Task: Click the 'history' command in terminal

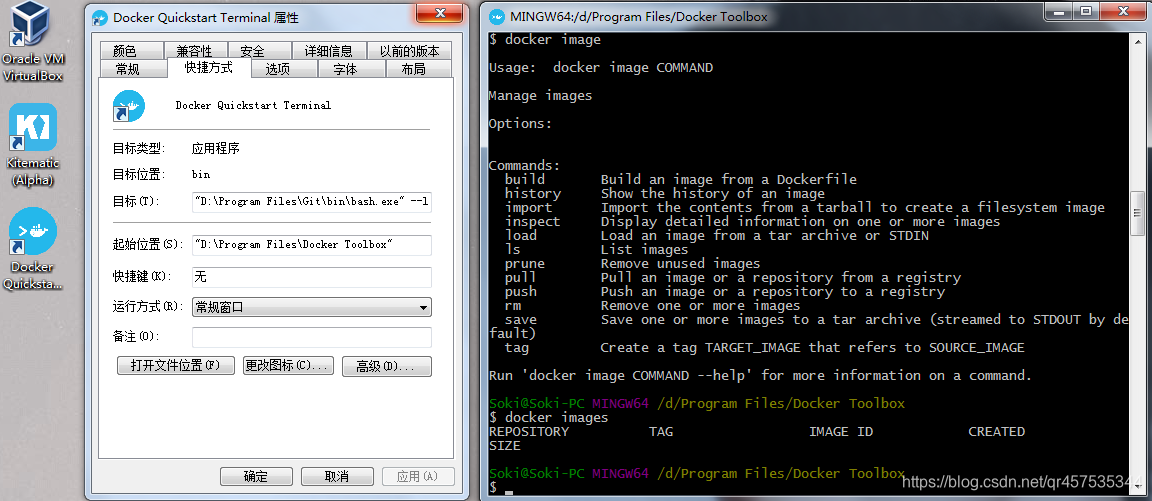Action: pos(533,193)
